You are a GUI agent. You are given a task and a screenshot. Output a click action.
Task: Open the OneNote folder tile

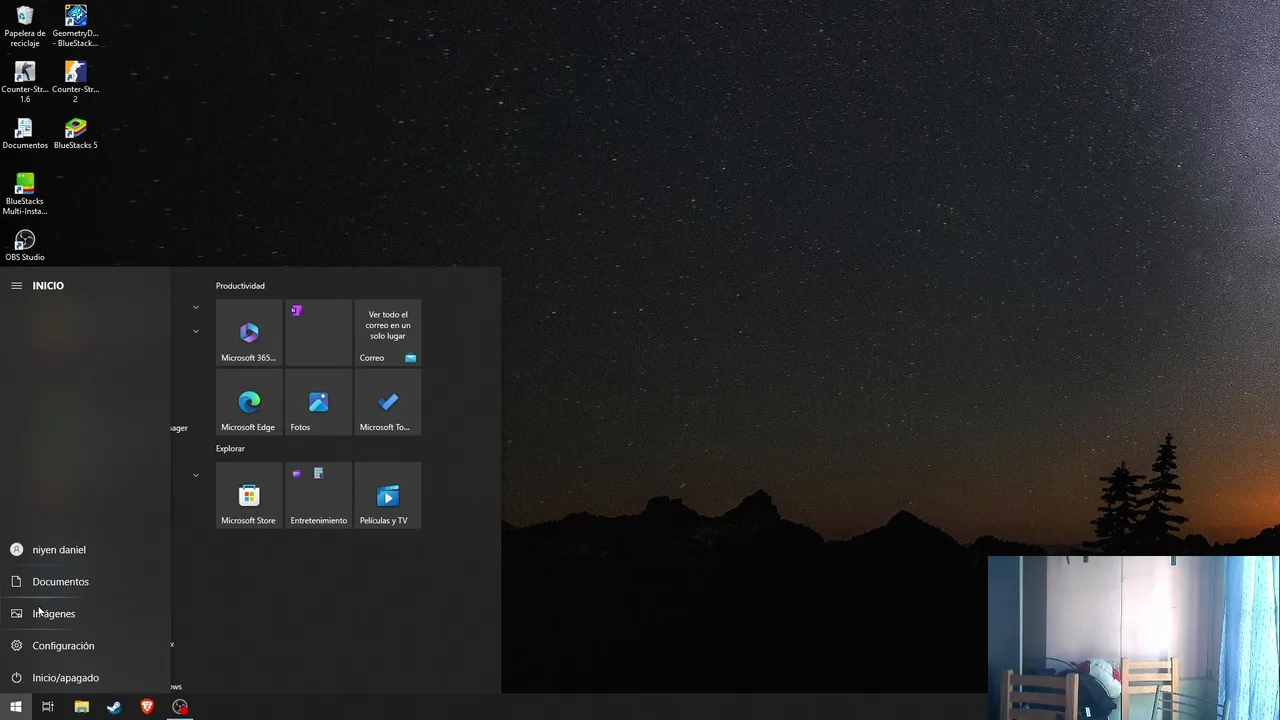(x=318, y=333)
